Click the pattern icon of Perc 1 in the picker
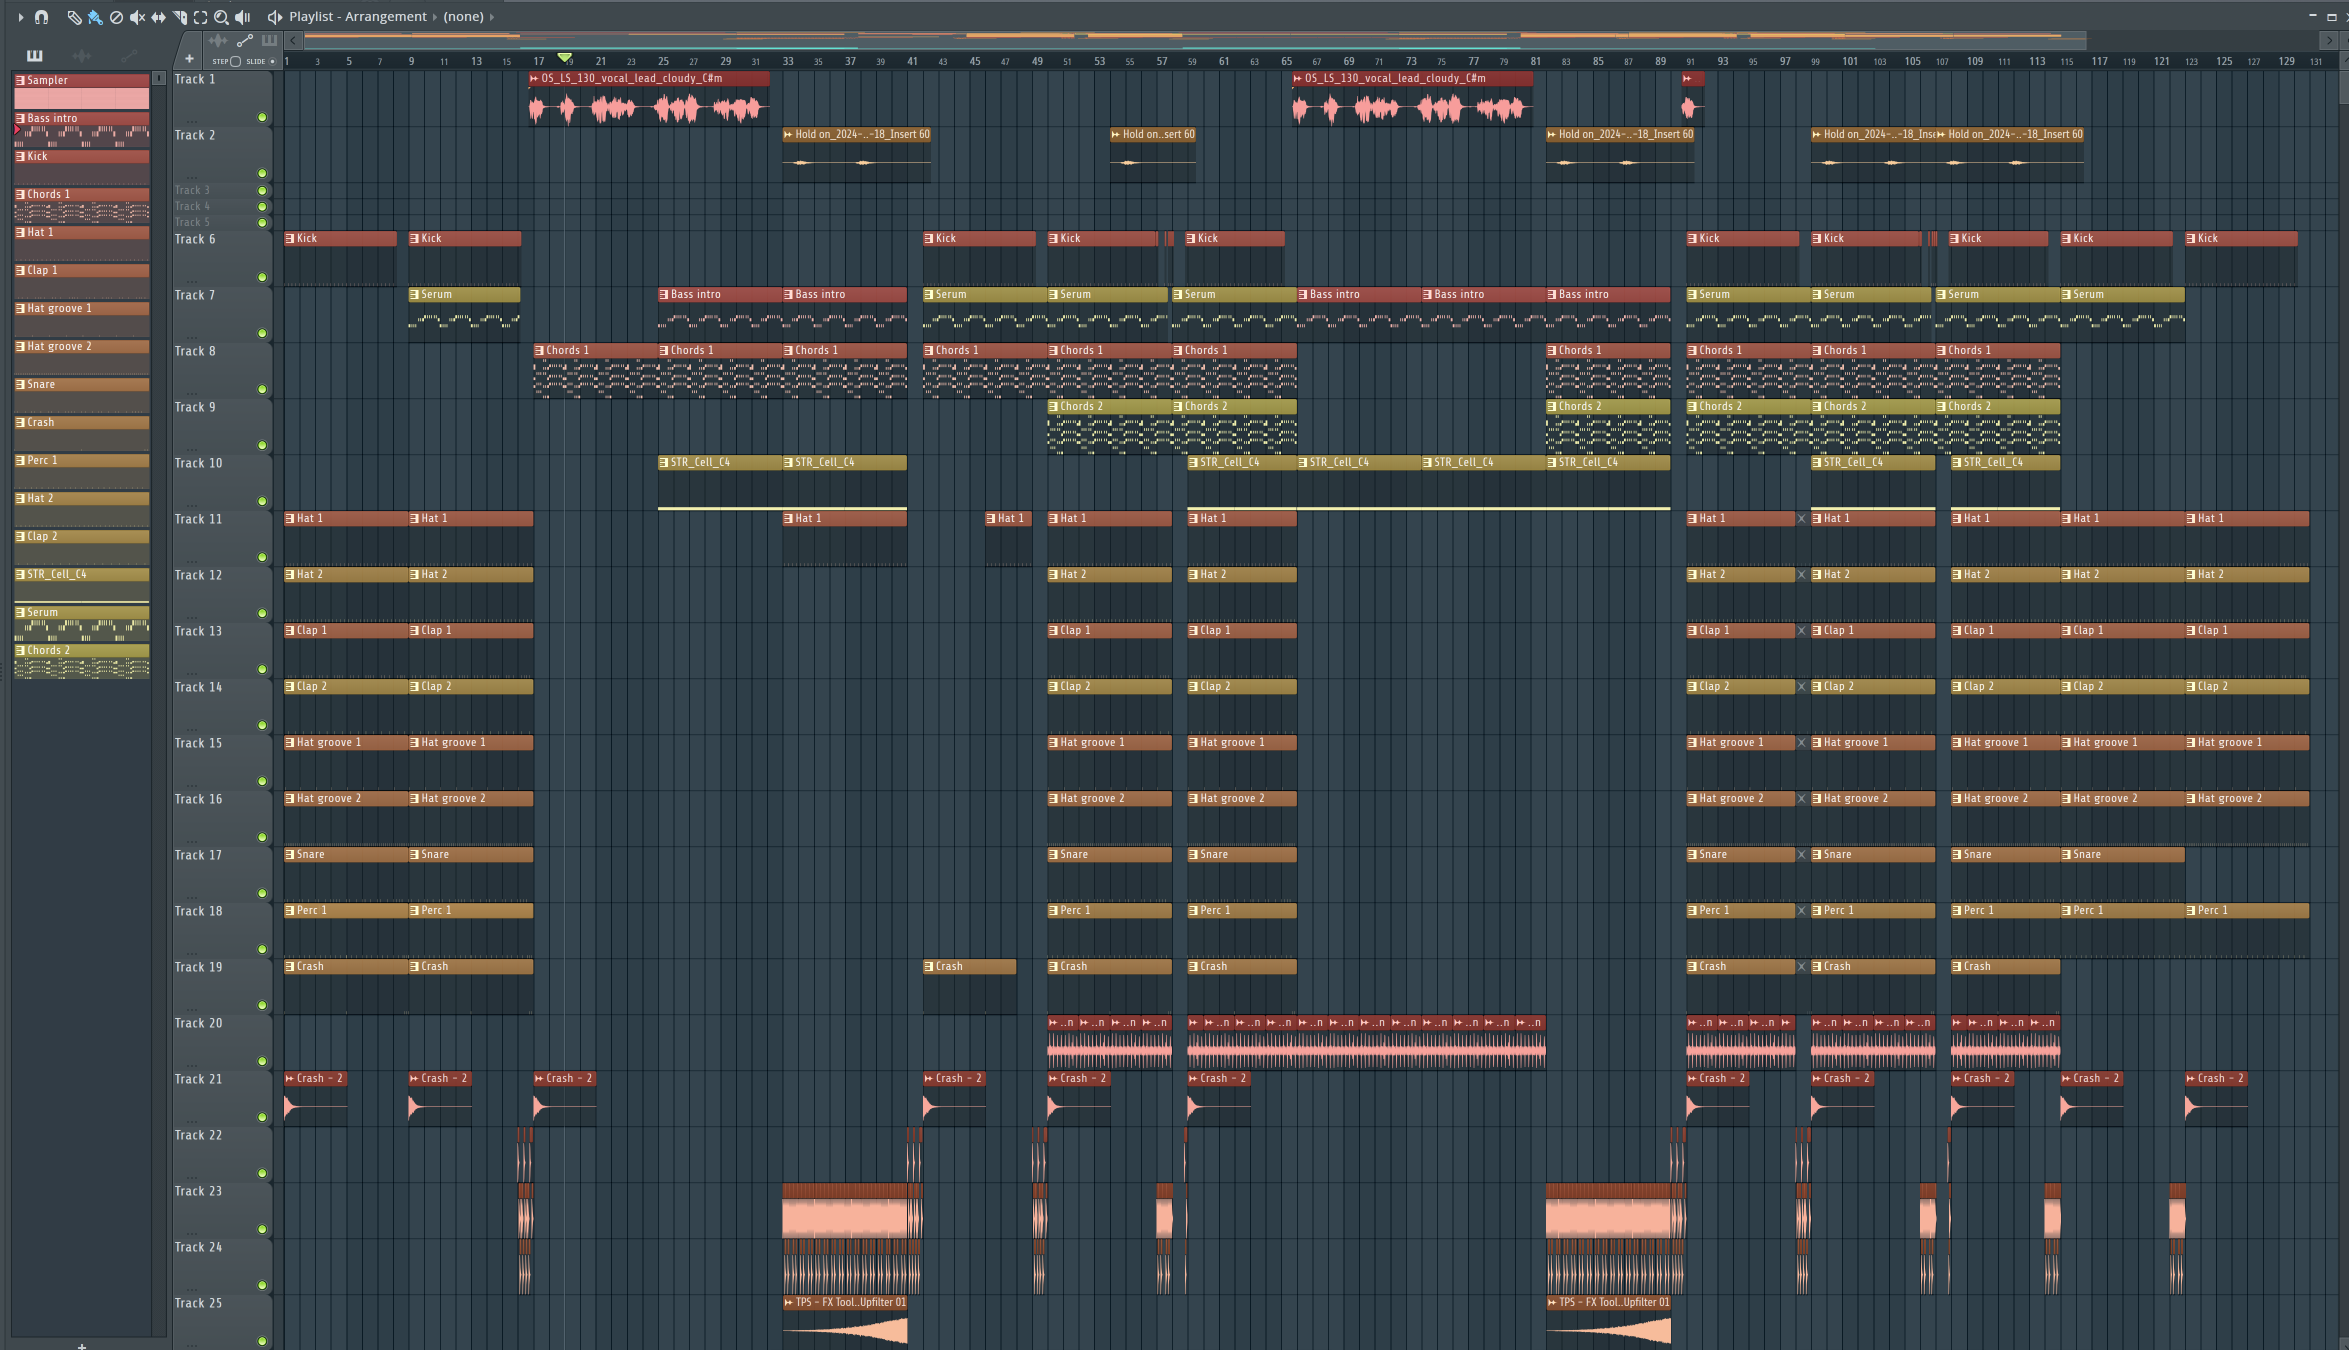The width and height of the screenshot is (2349, 1350). tap(20, 460)
